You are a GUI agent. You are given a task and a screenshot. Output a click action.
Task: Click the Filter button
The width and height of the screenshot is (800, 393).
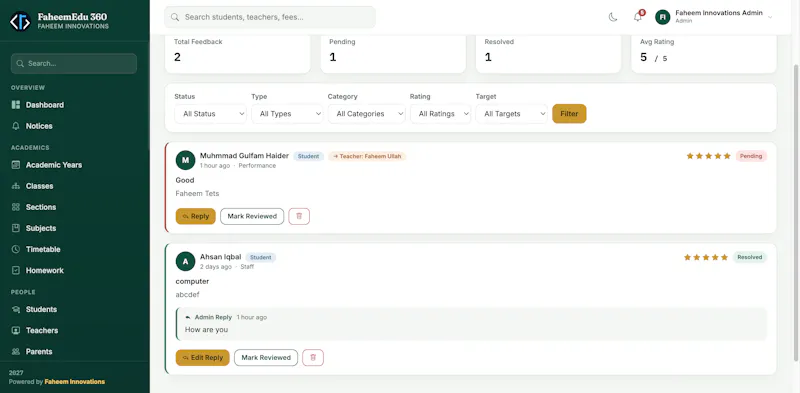pos(569,114)
